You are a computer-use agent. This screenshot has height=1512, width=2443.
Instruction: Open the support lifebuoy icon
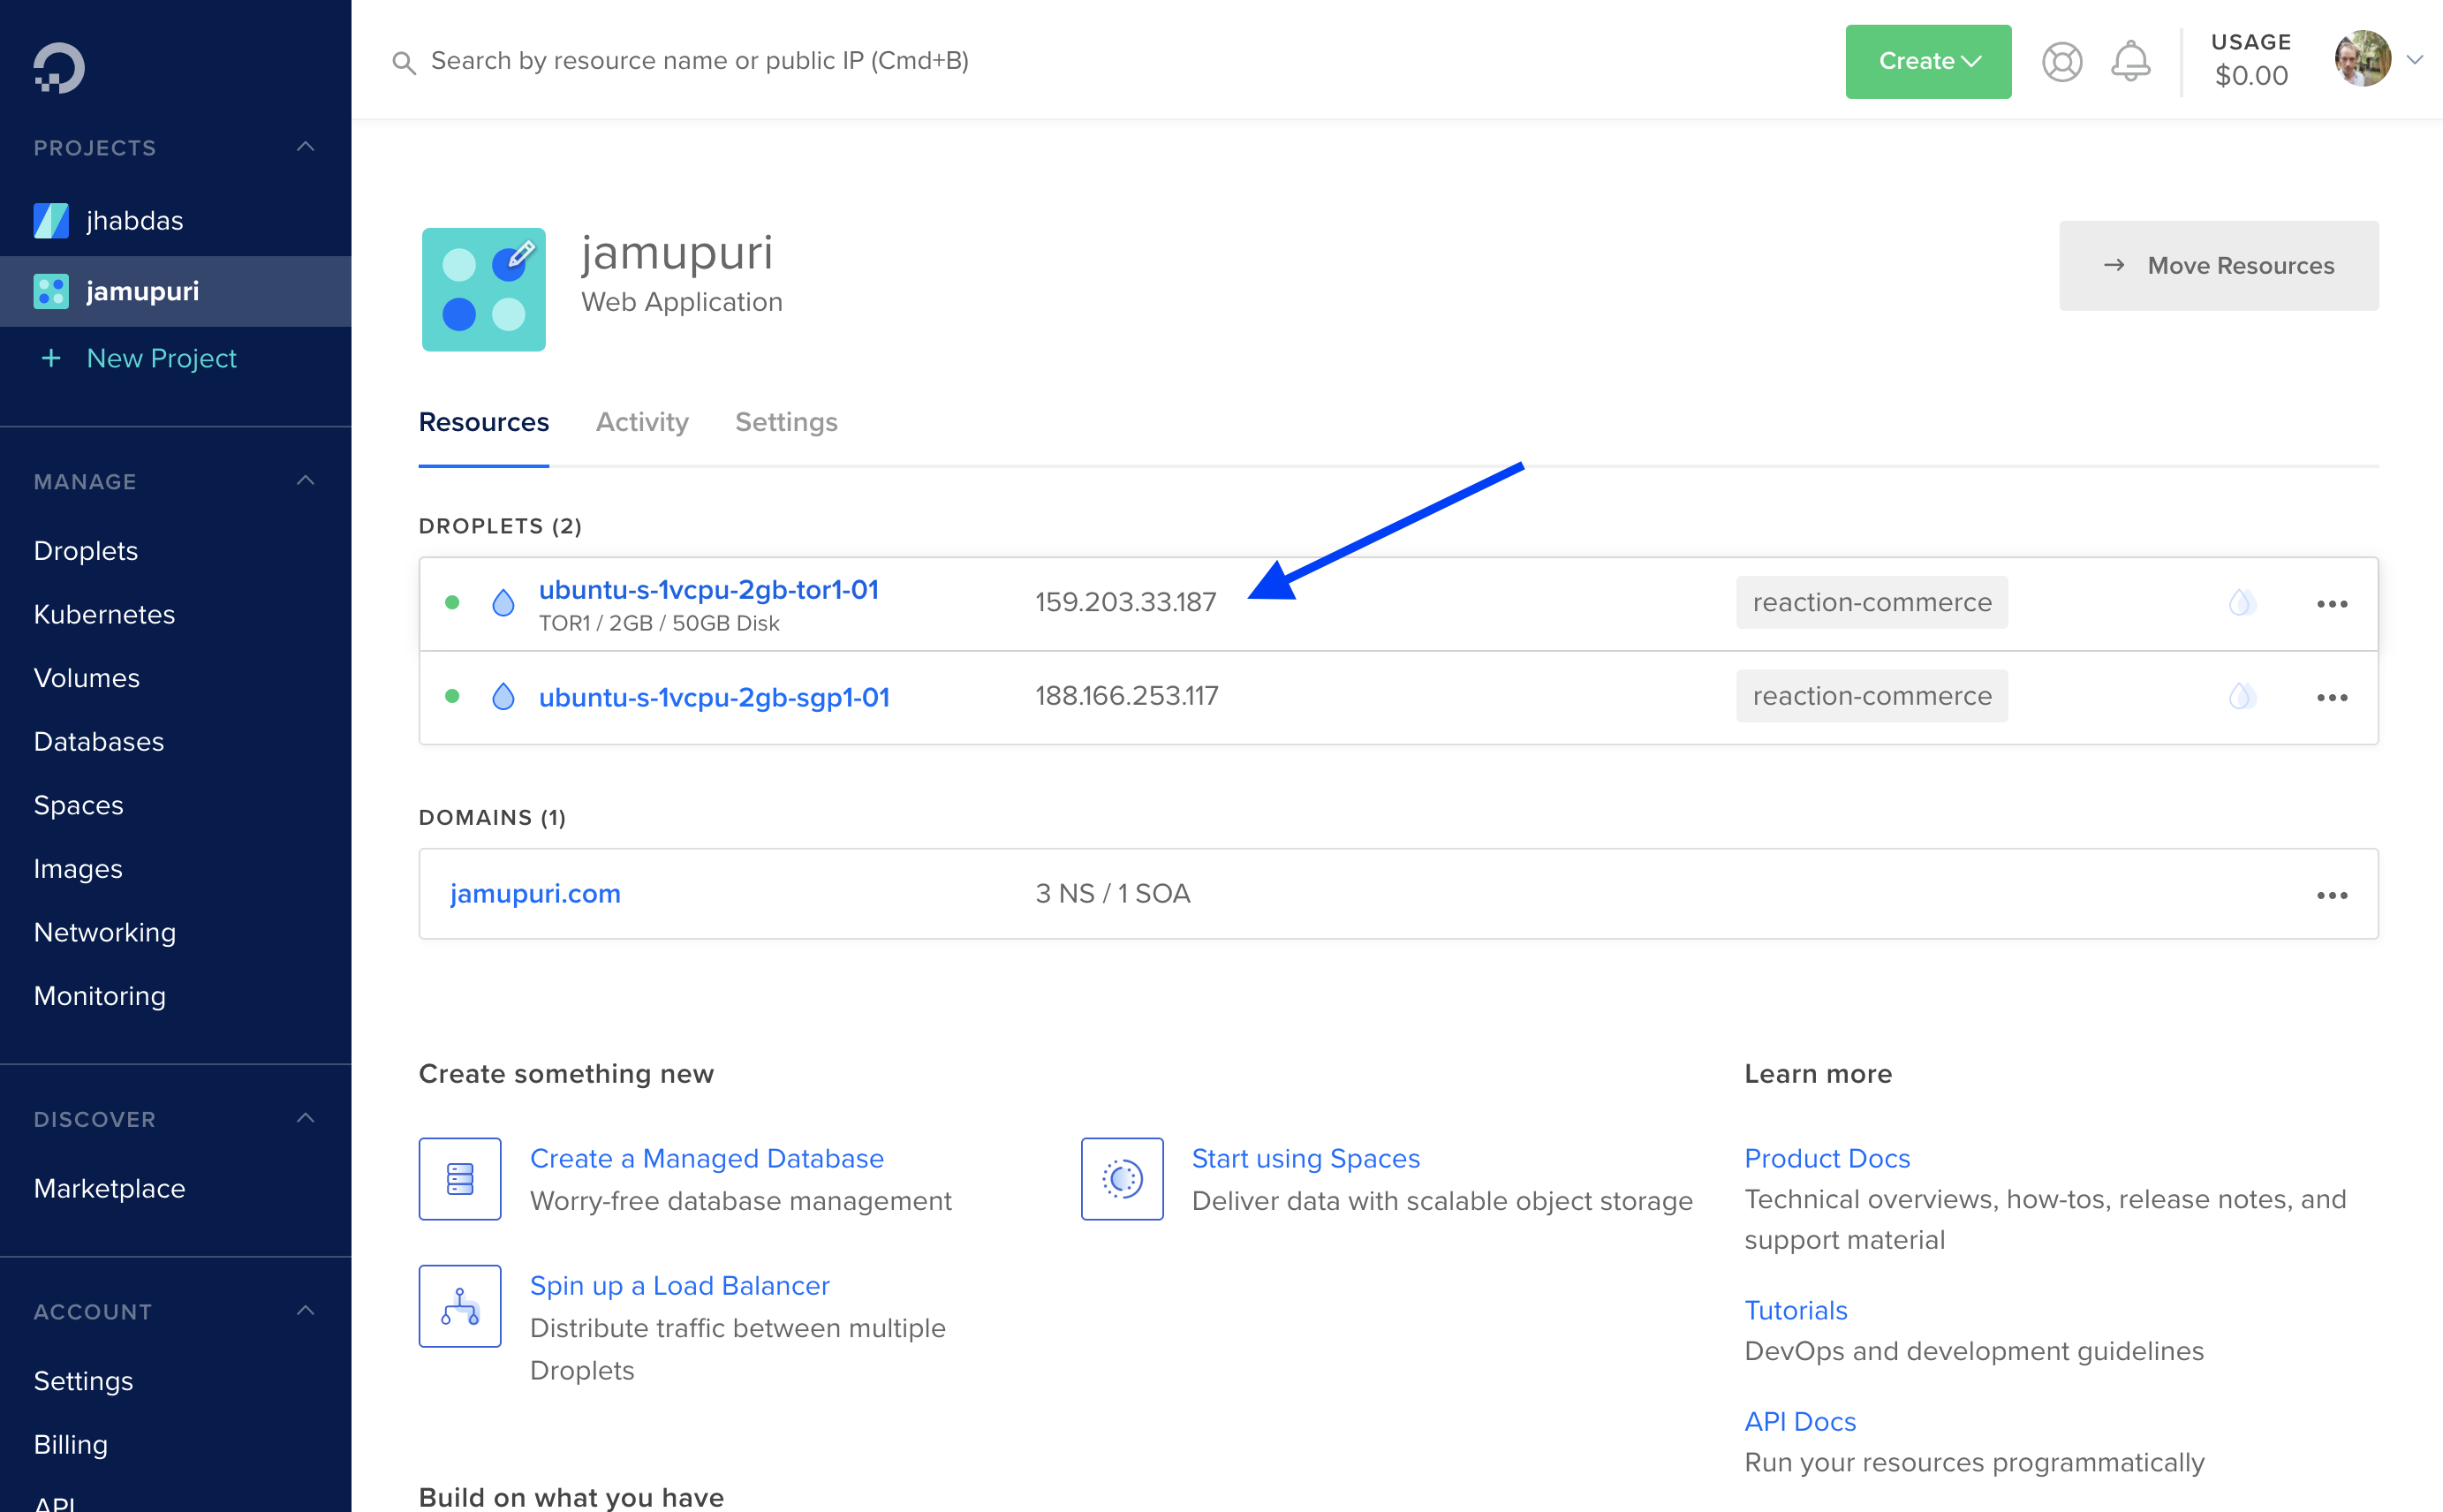tap(2061, 62)
